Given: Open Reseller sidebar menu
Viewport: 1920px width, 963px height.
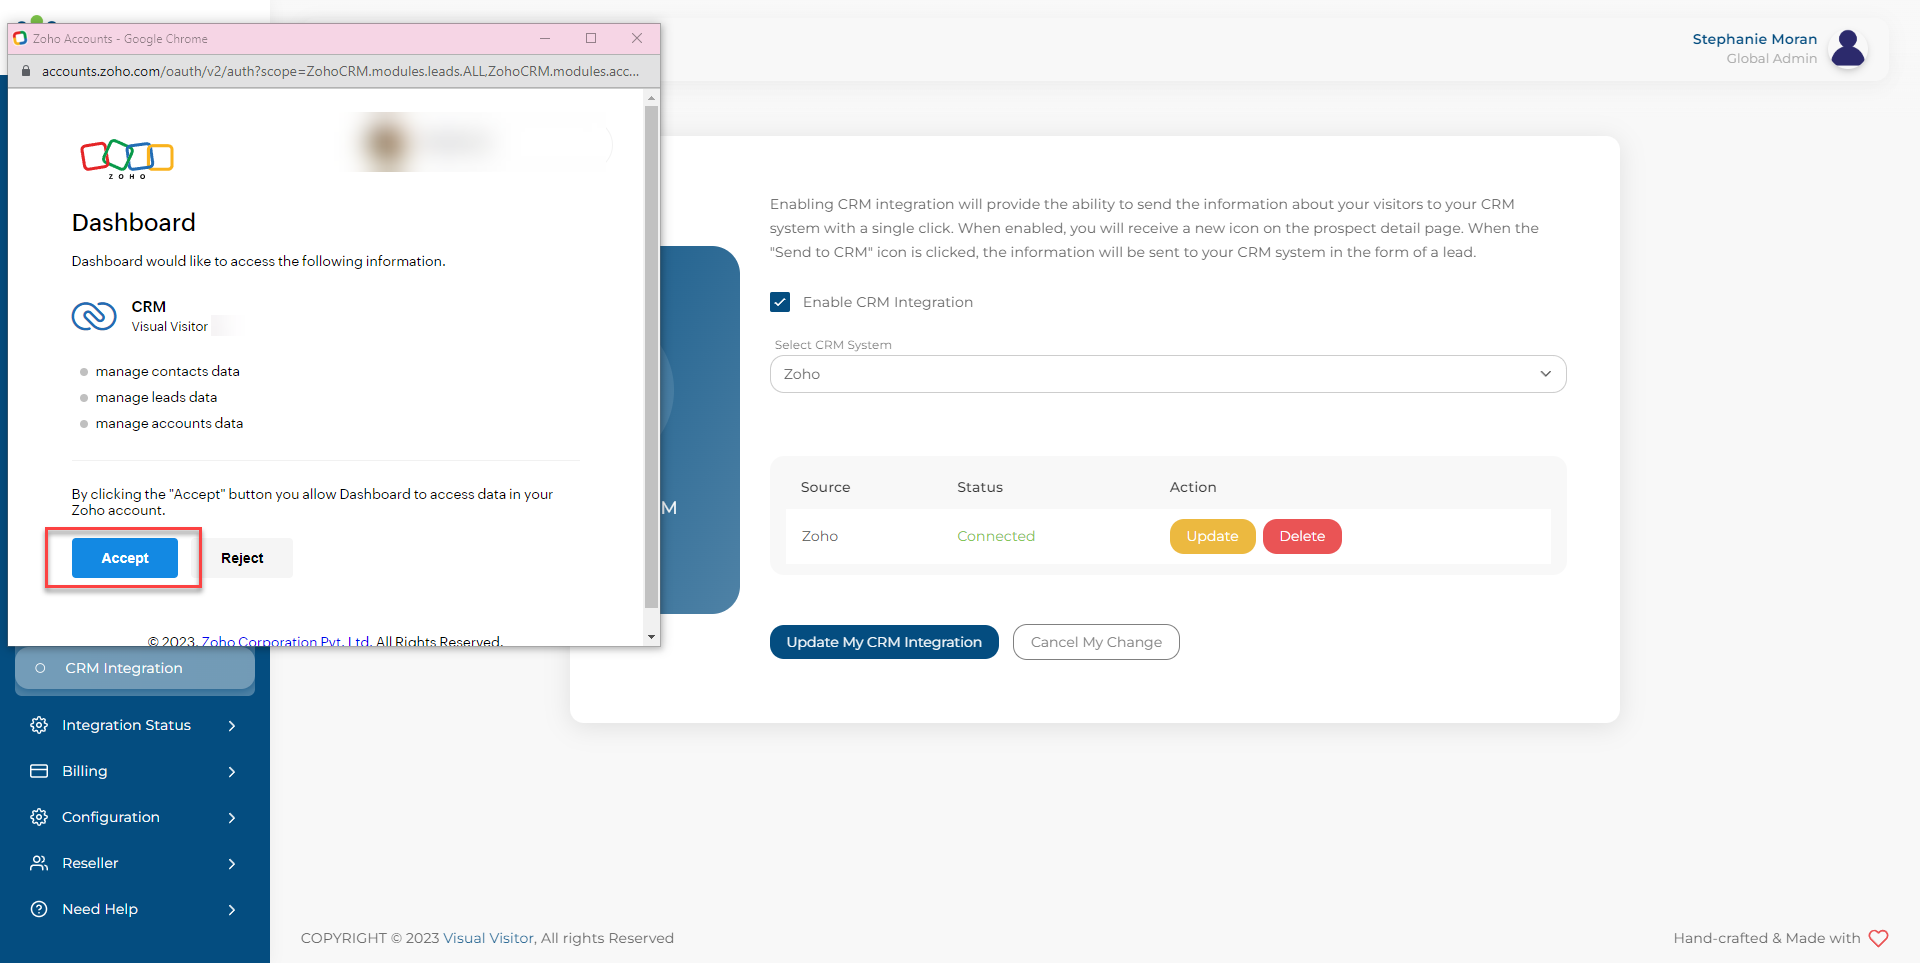Looking at the screenshot, I should 135,863.
